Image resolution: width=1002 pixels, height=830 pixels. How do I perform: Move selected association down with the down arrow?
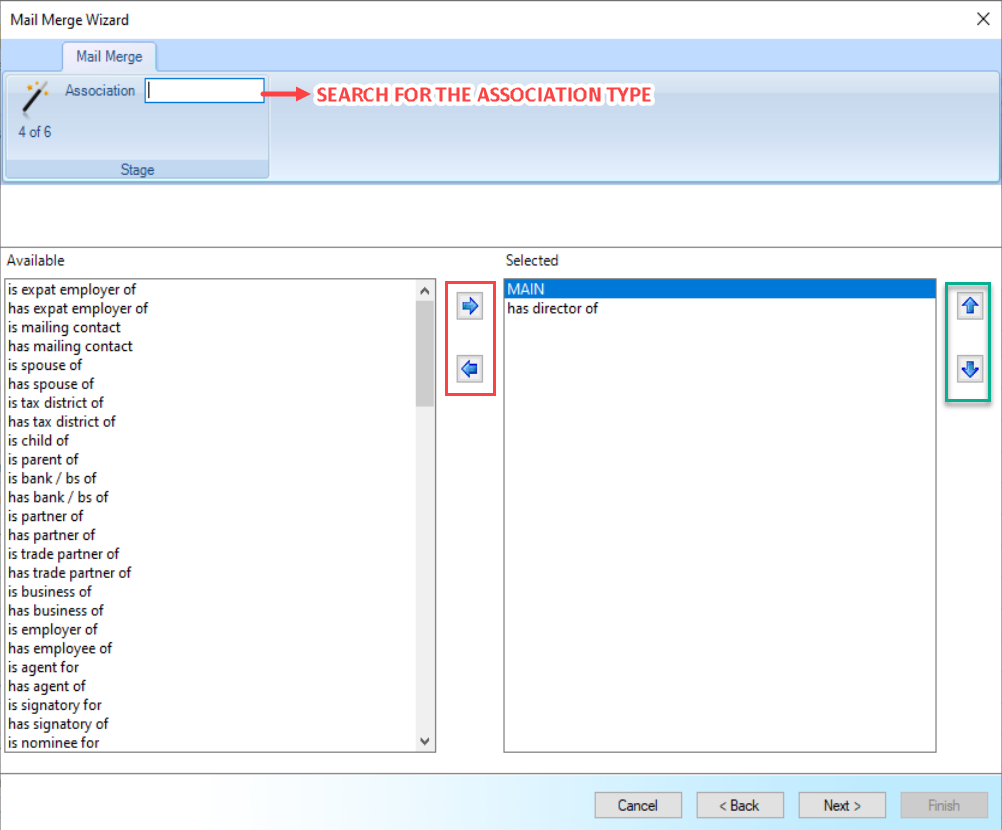969,369
